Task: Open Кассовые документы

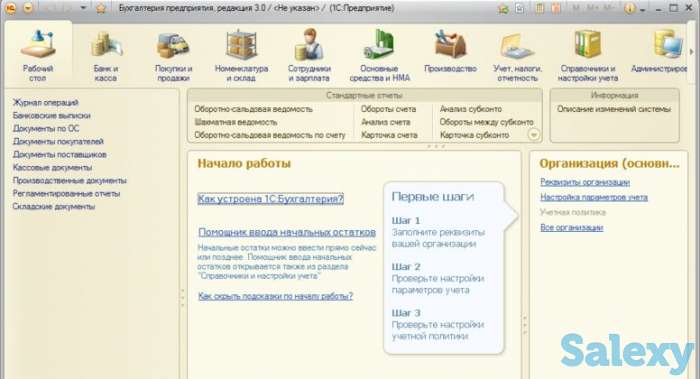Action: tap(53, 167)
